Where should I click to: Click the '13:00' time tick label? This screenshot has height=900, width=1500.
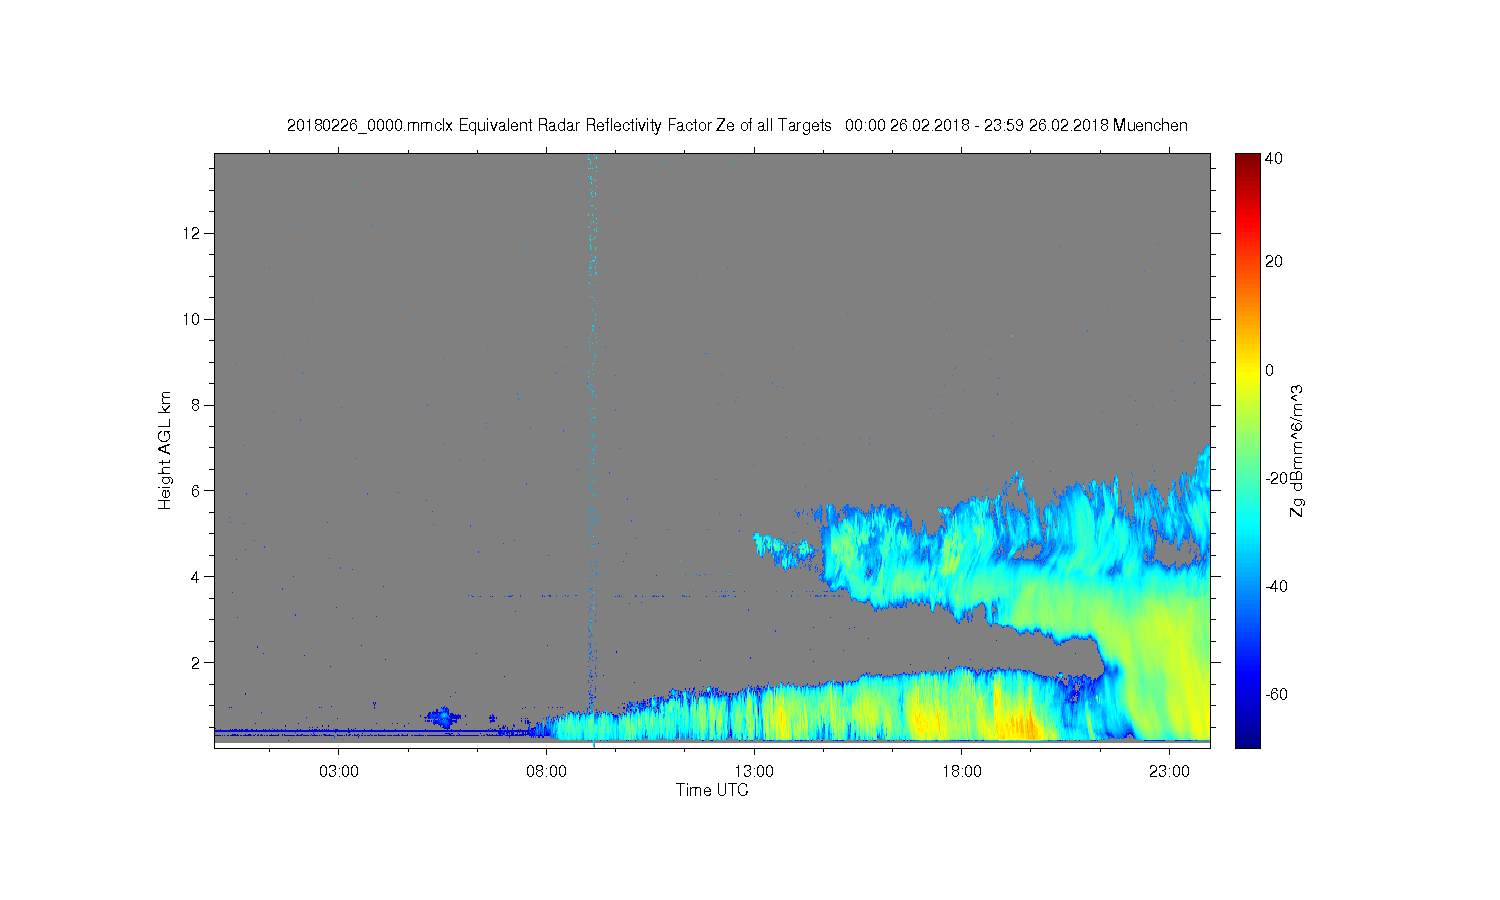(x=754, y=772)
